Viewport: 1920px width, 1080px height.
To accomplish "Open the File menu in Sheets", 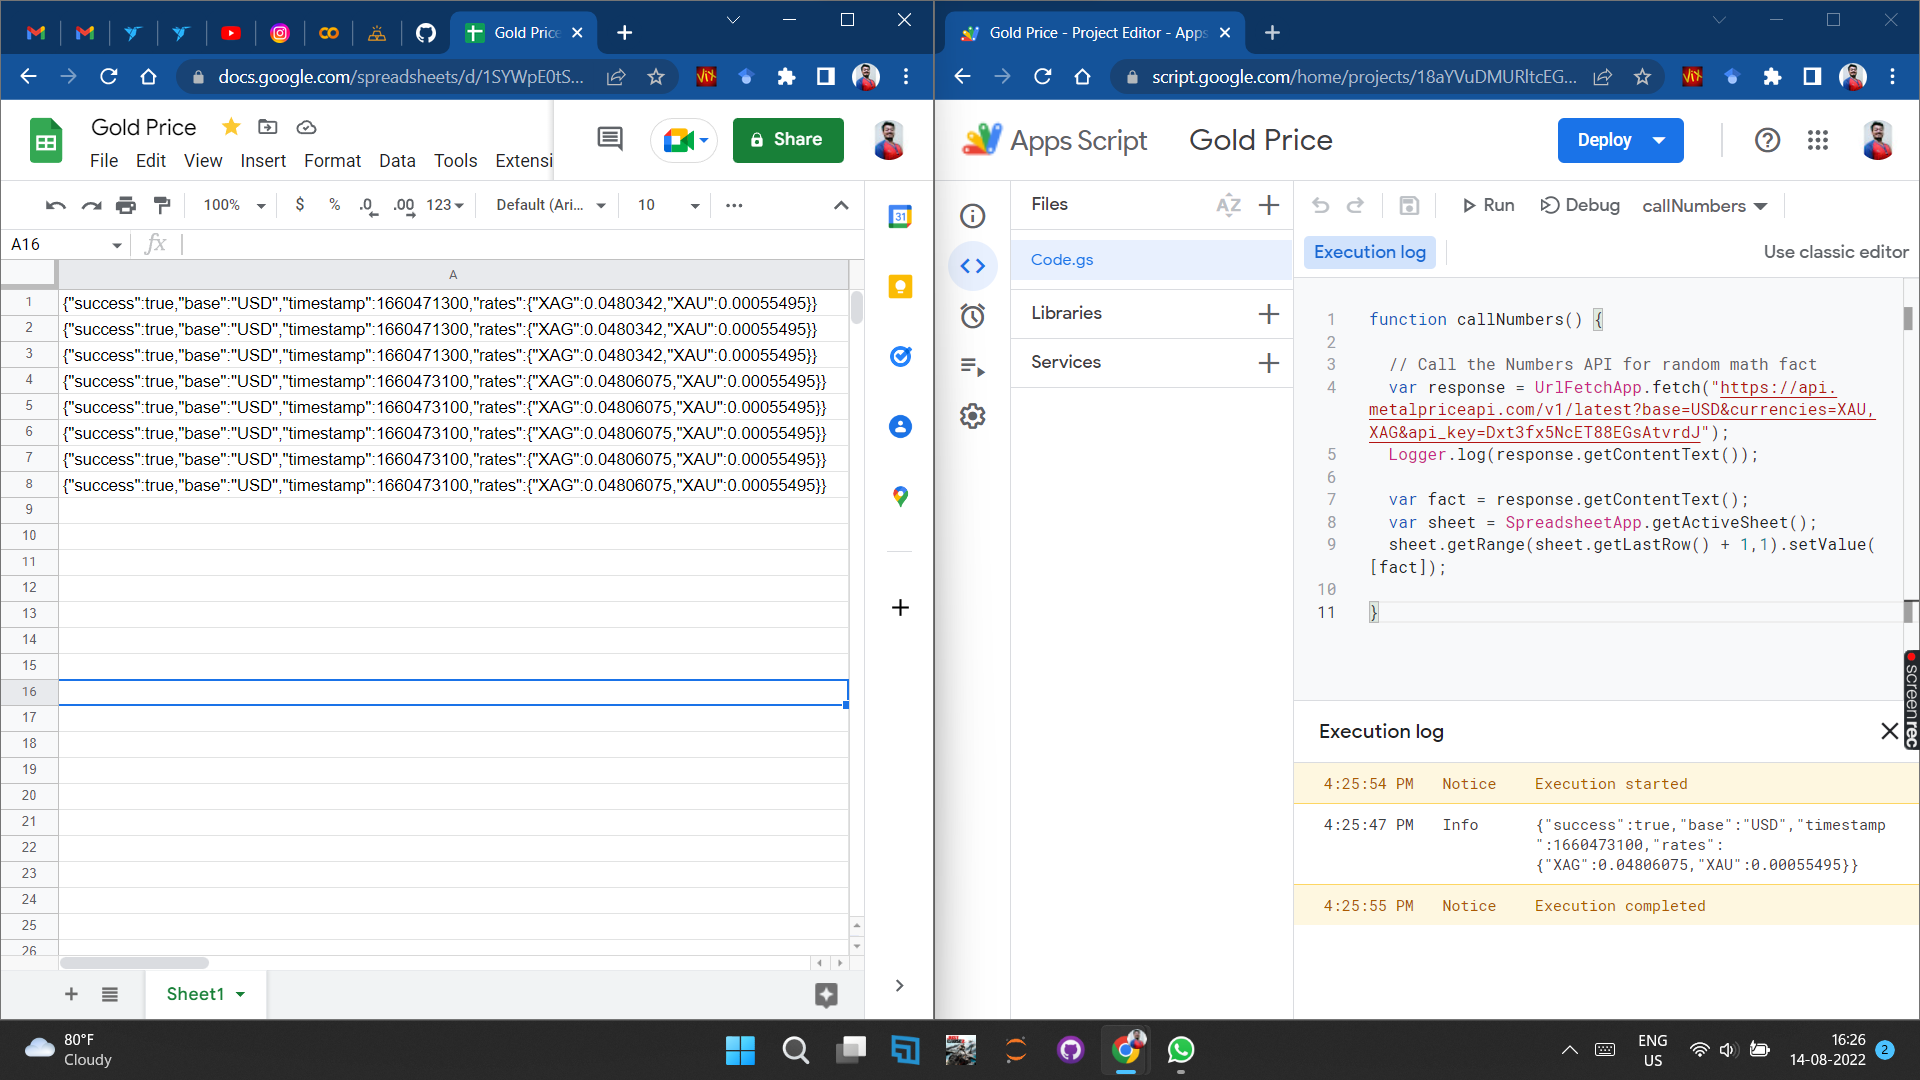I will (x=104, y=161).
